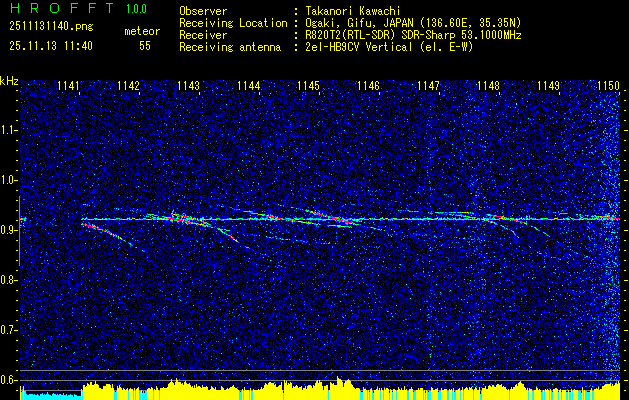This screenshot has width=629, height=400.
Task: Click the R820T2(RTL-SDR) receiver text
Action: (413, 35)
